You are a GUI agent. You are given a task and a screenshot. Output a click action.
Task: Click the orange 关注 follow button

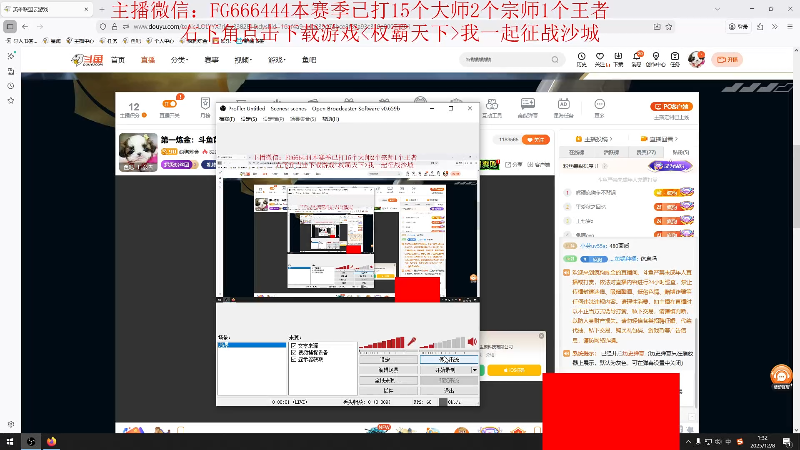(536, 139)
